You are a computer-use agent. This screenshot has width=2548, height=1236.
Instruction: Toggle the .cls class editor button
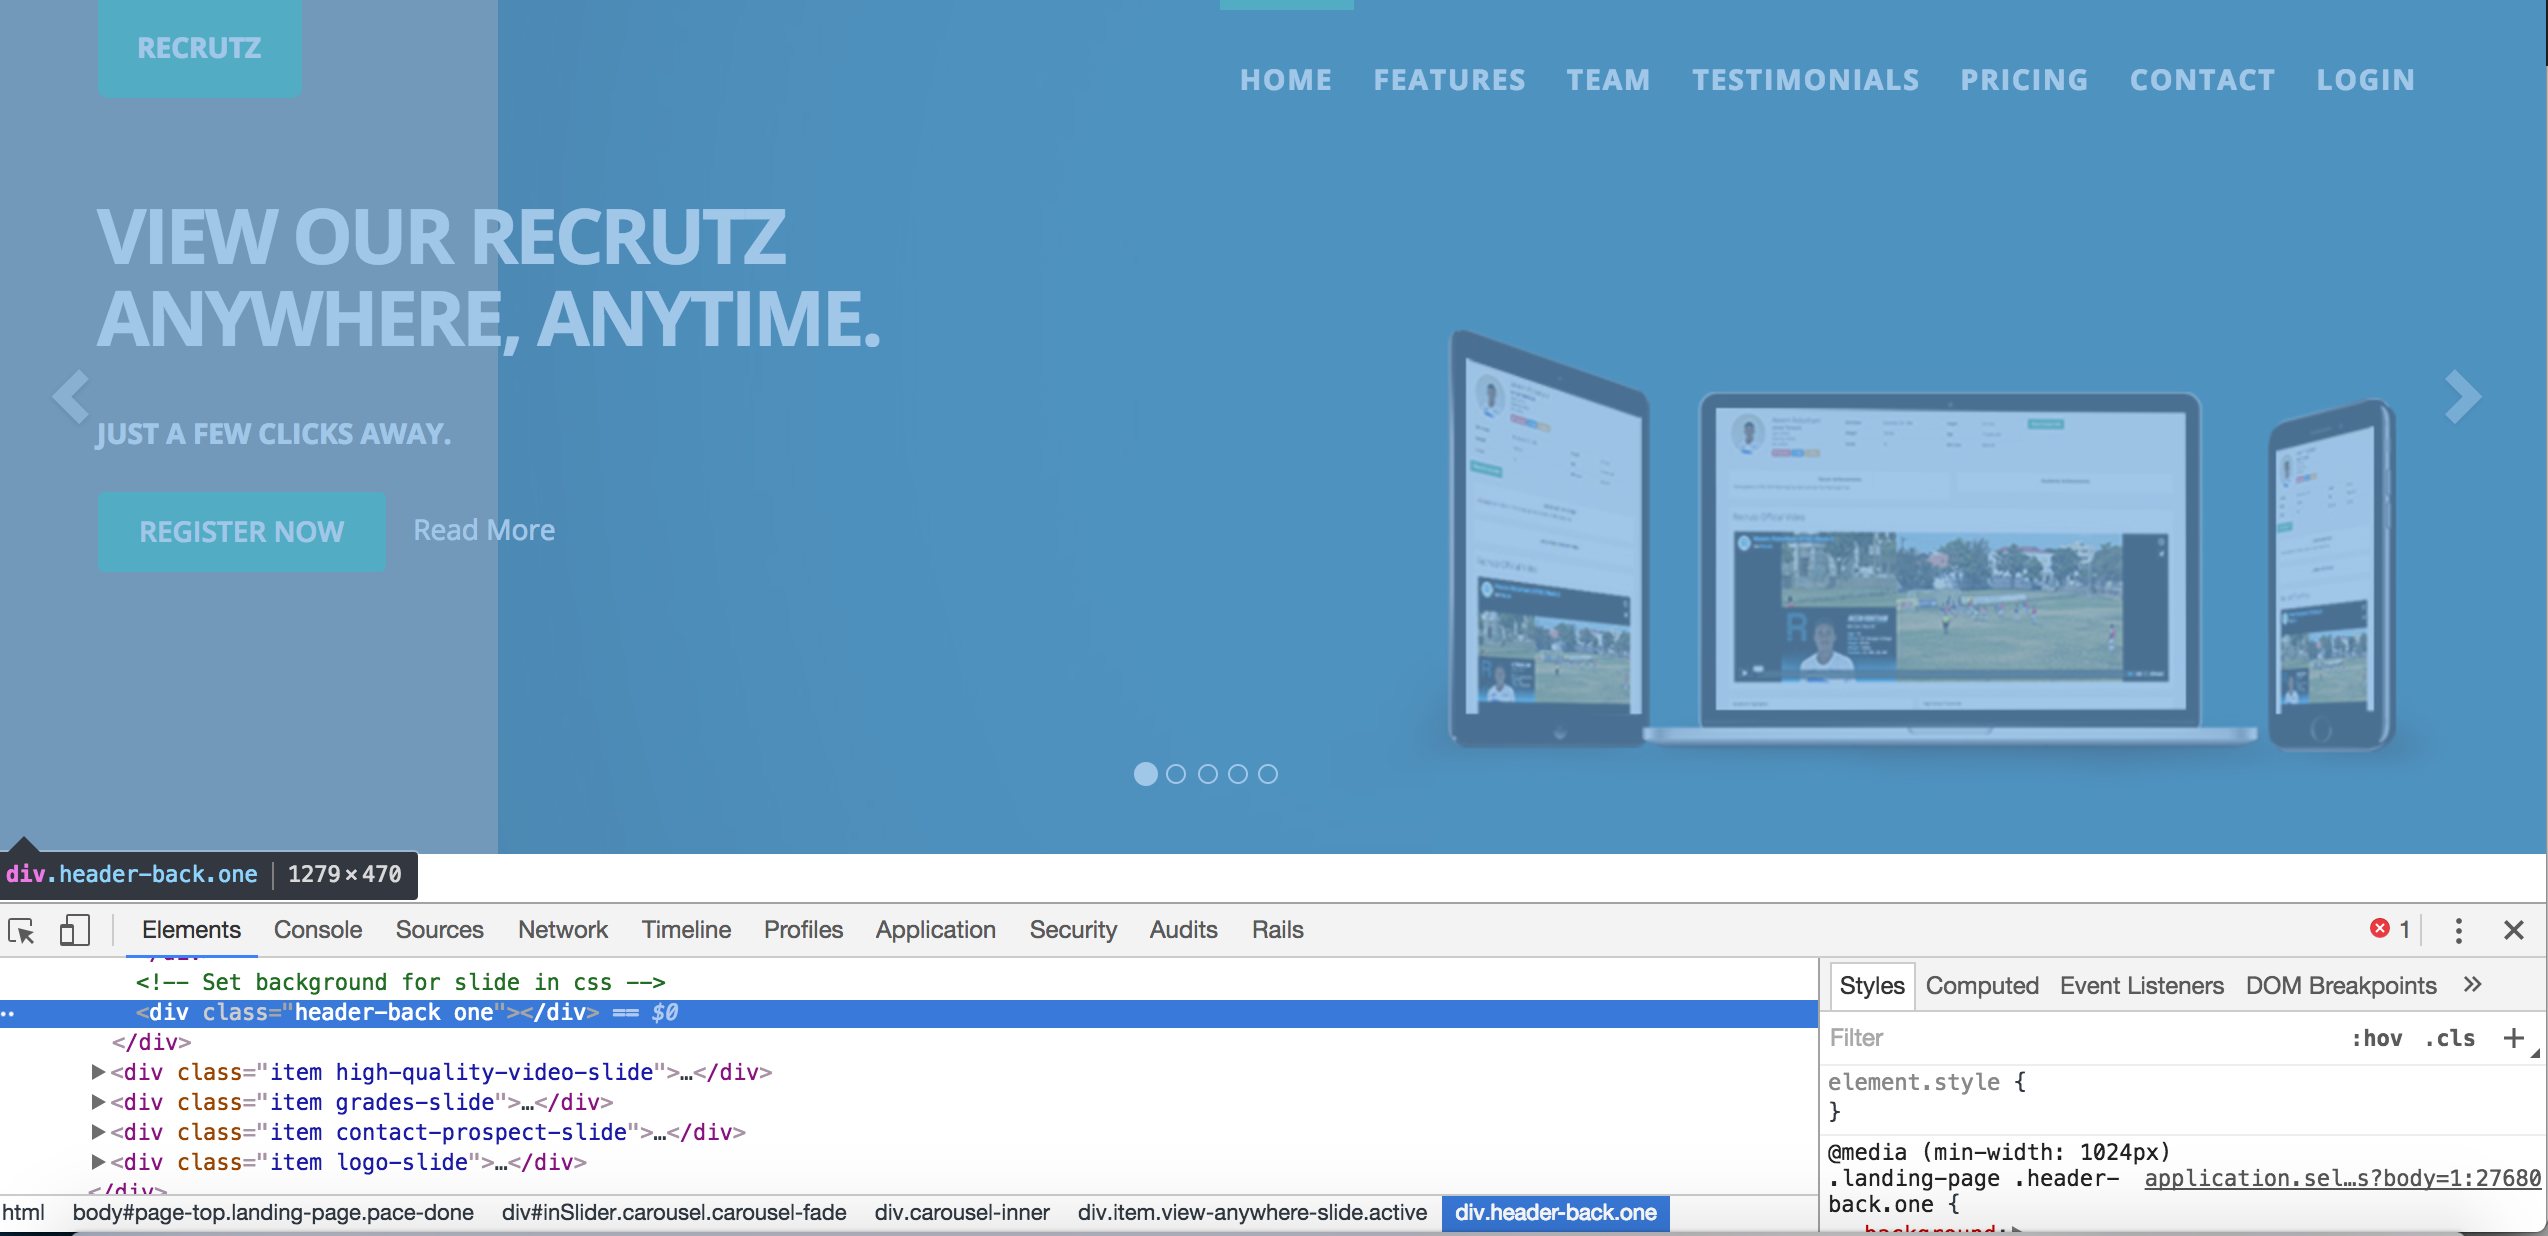point(2449,1038)
